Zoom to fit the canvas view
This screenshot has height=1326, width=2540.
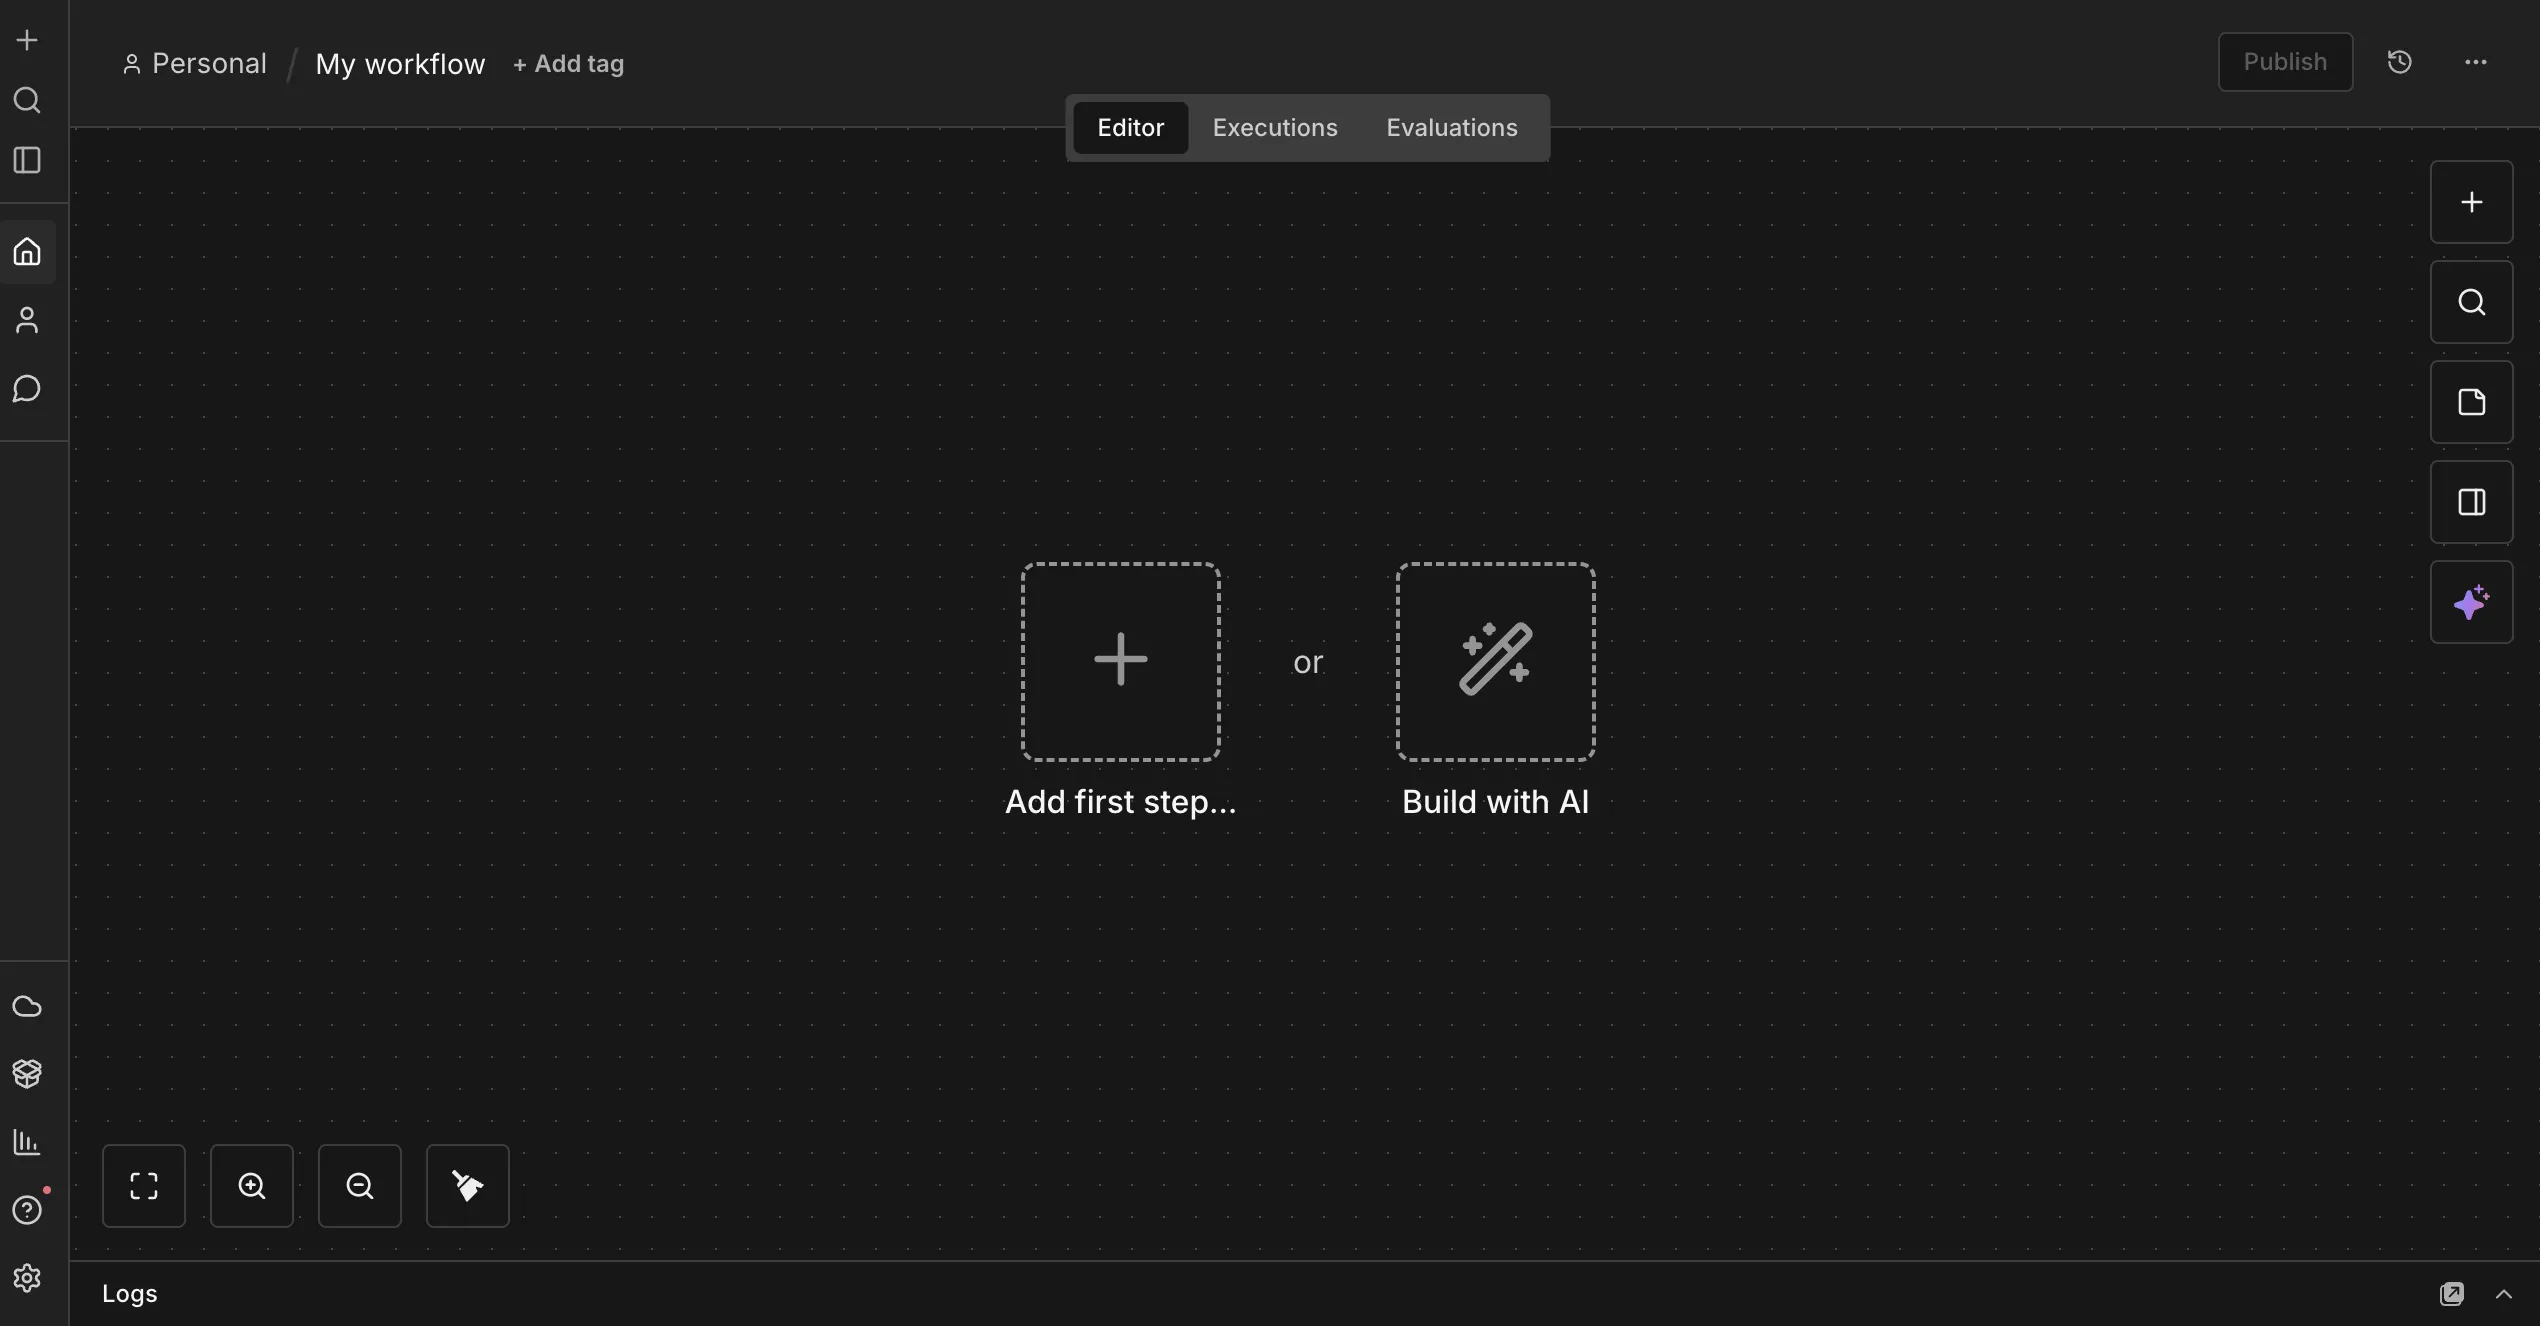(143, 1185)
